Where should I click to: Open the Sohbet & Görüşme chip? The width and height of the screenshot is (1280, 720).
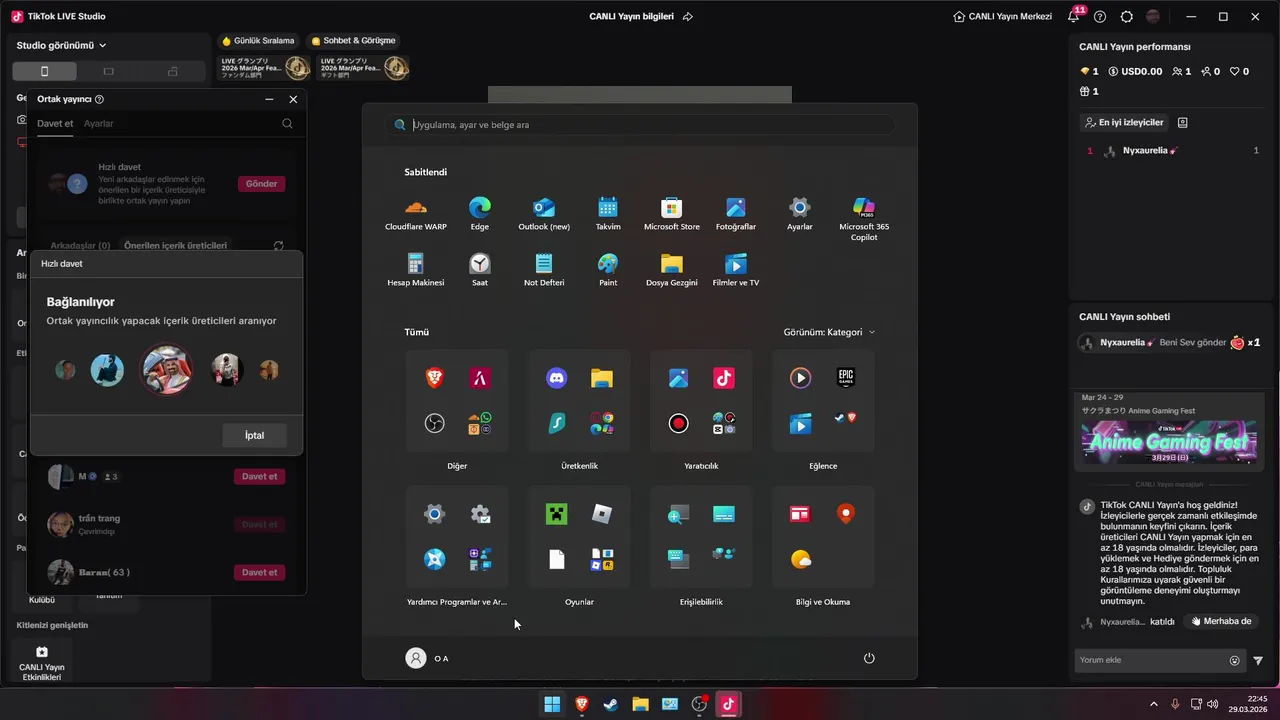[353, 41]
